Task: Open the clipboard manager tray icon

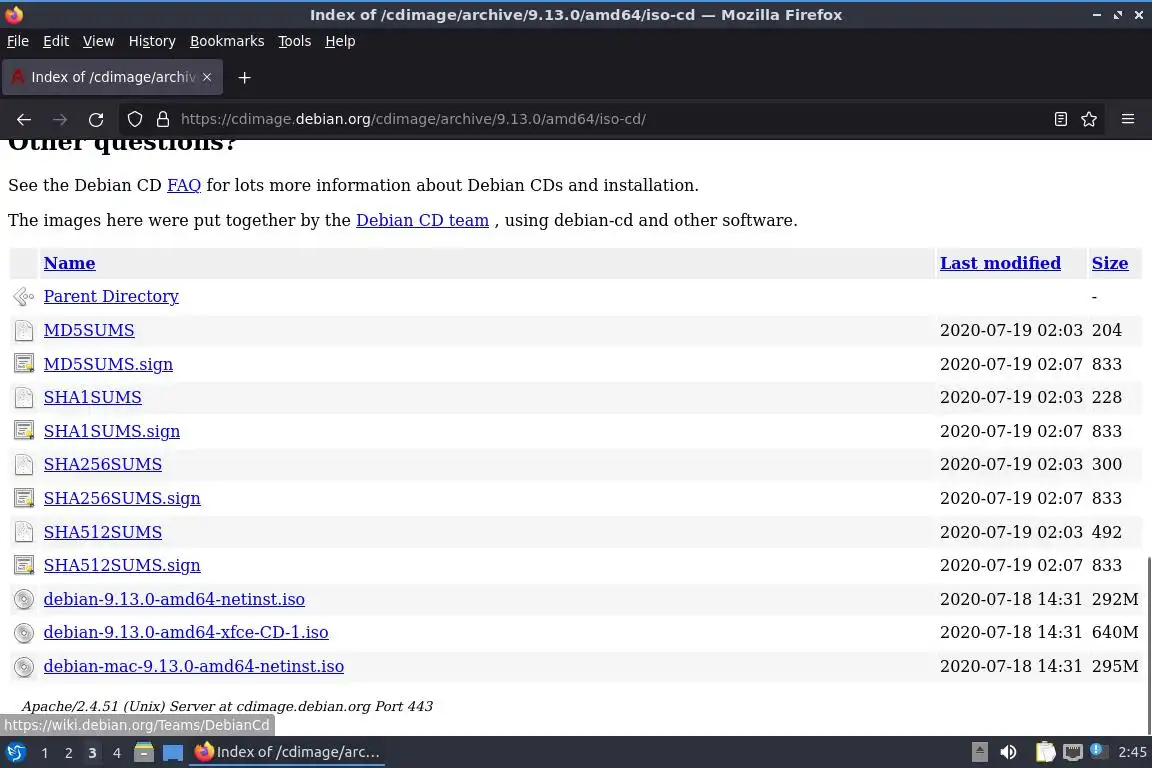Action: tap(1045, 752)
